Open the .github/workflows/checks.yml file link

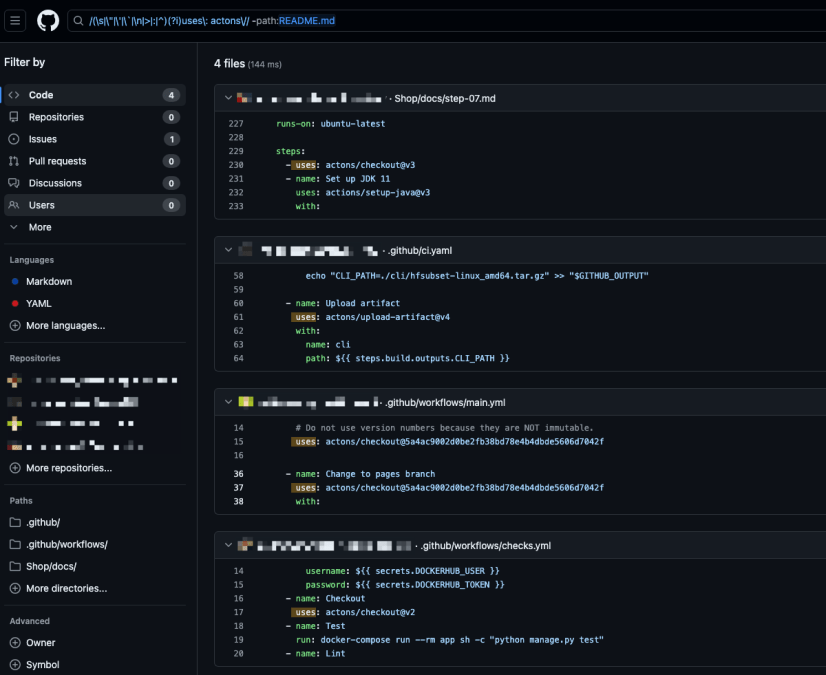[485, 546]
